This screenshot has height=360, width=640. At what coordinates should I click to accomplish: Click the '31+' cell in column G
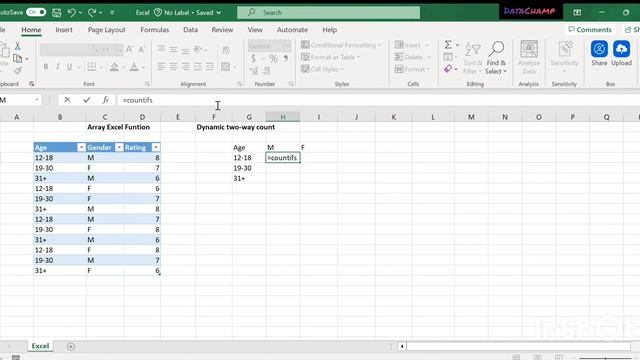coord(249,178)
